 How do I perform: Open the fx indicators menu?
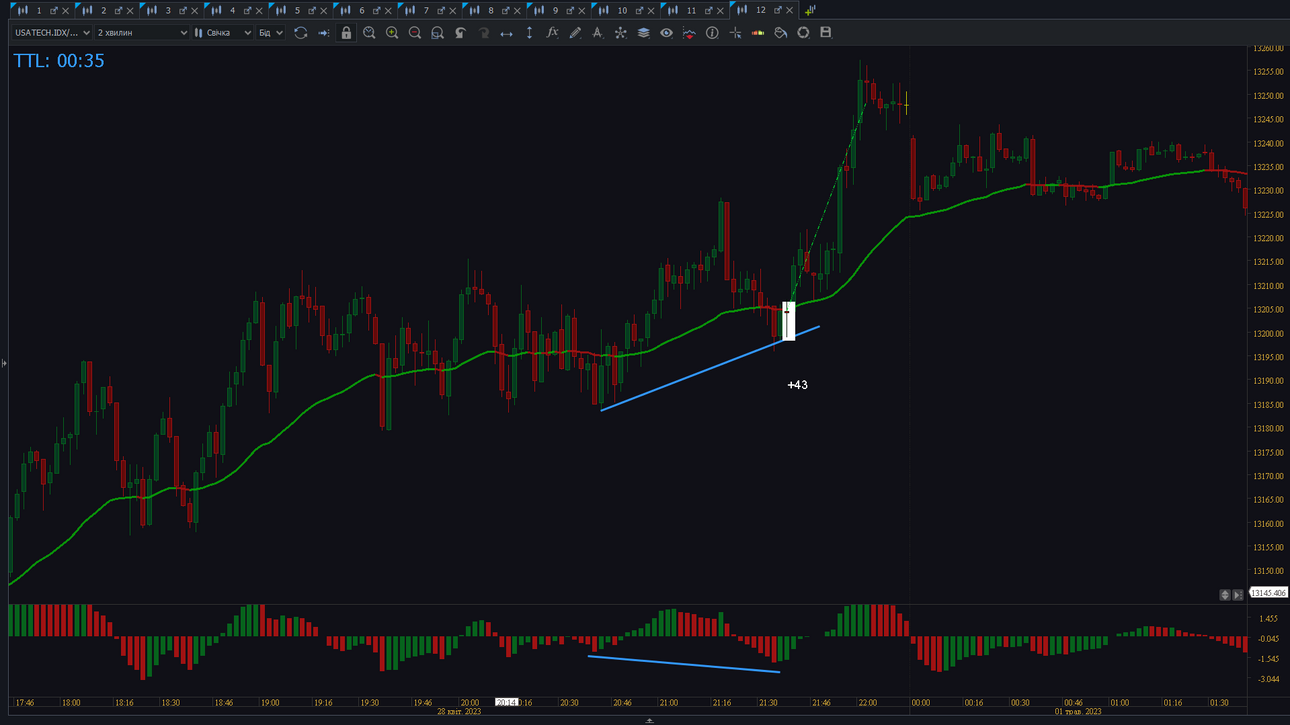[x=552, y=33]
